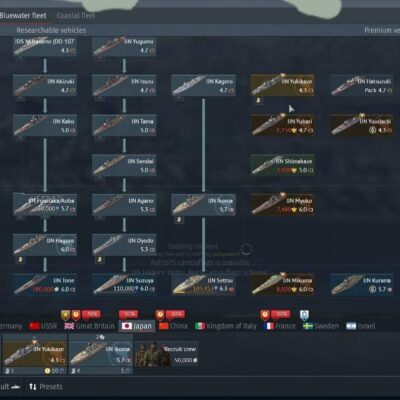Screen dimensions: 400x400
Task: Select the IJN Kagero destroyer card
Action: 204,86
